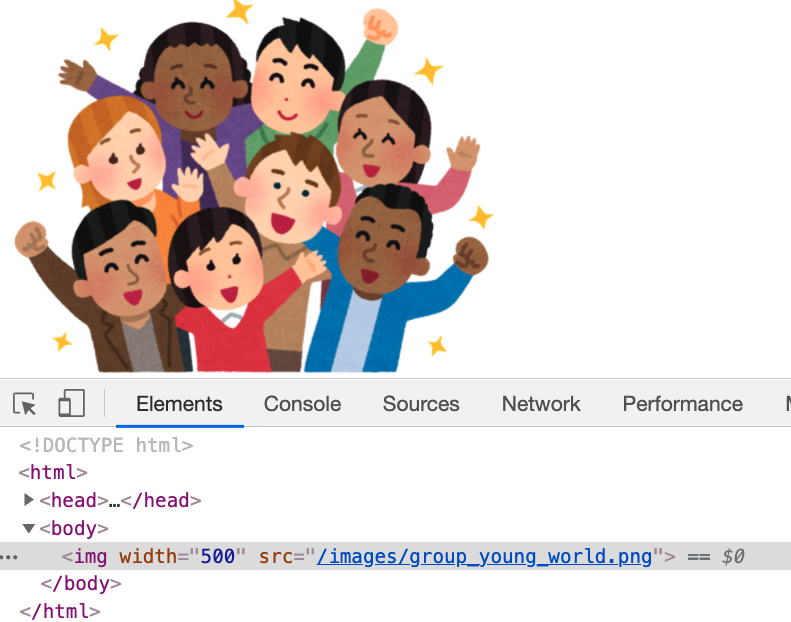This screenshot has height=622, width=791.
Task: Collapse the body element triangle
Action: 29,528
